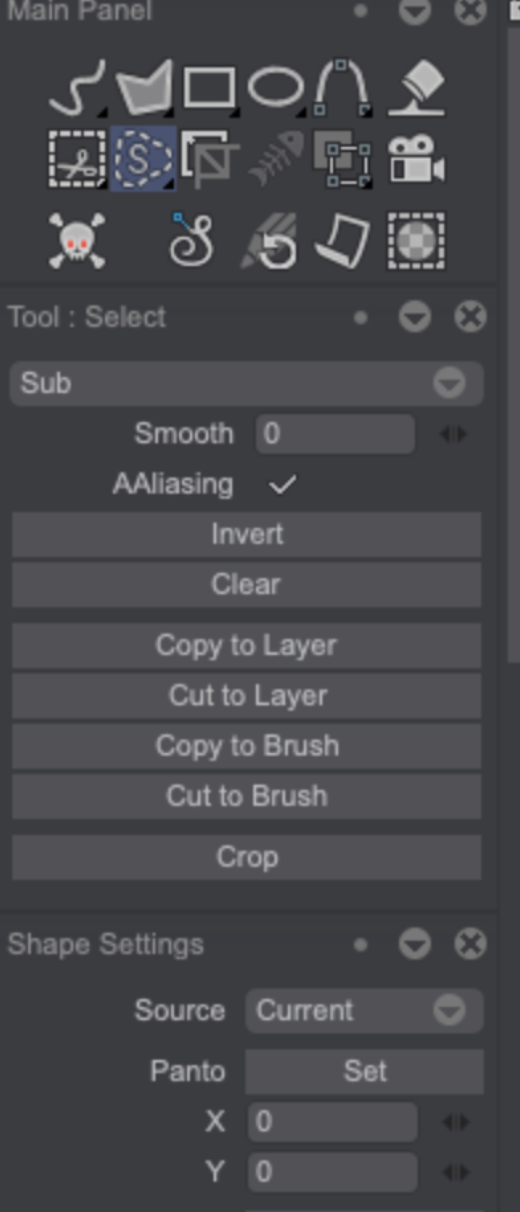Screen dimensions: 520x1212
Task: Select the rectangle shape tool
Action: [209, 88]
